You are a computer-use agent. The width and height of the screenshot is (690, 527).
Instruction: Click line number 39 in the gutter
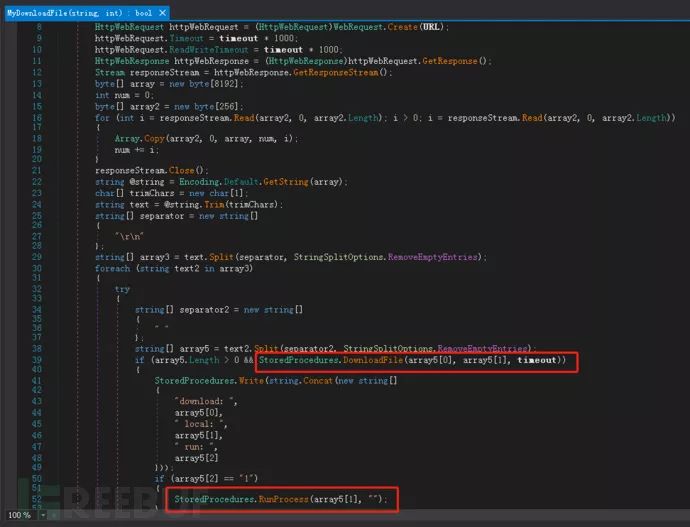point(37,360)
